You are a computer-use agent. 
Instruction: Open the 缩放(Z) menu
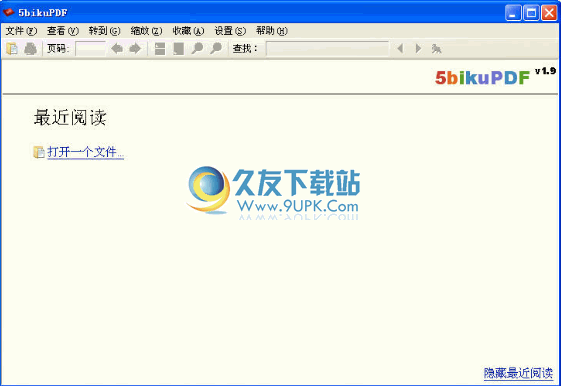(x=146, y=31)
